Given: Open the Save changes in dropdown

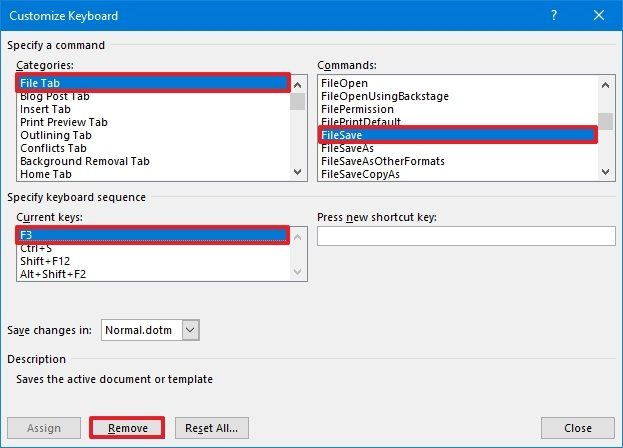Looking at the screenshot, I should [190, 330].
